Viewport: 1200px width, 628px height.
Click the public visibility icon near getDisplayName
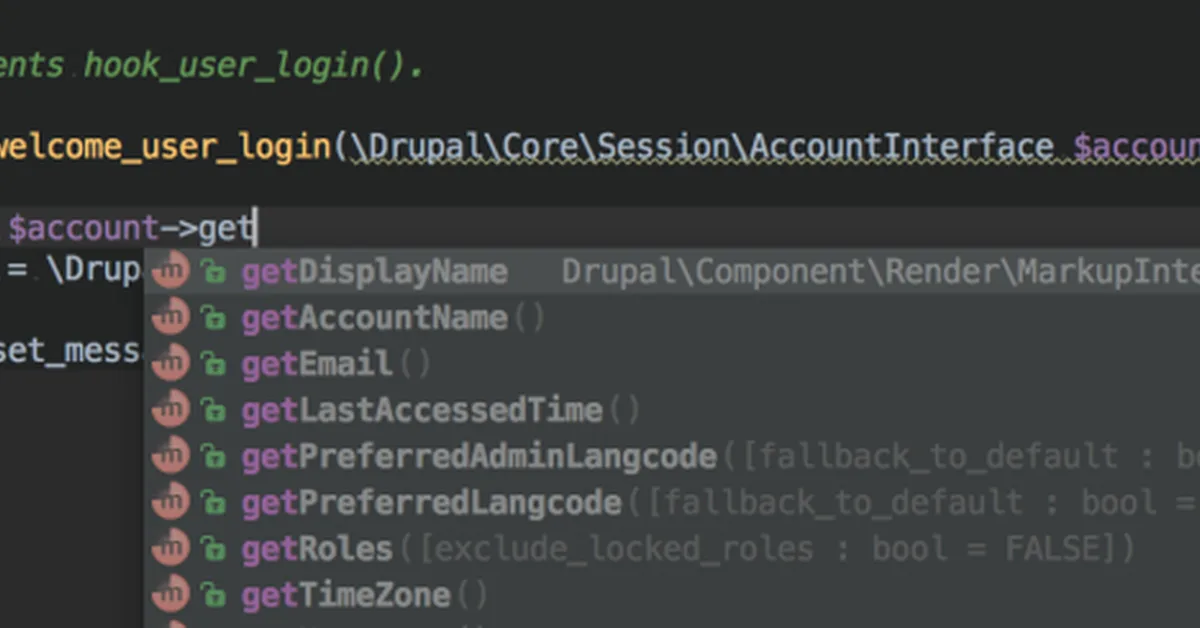pyautogui.click(x=214, y=270)
